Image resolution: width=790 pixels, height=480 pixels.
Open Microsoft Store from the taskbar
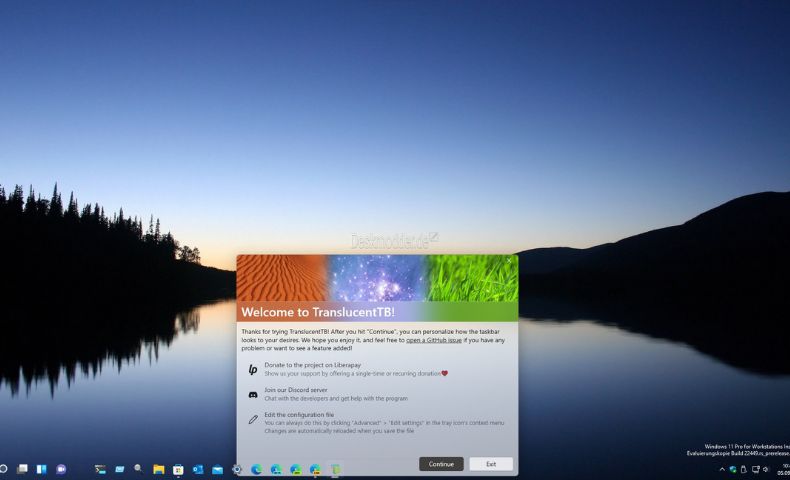tap(178, 469)
